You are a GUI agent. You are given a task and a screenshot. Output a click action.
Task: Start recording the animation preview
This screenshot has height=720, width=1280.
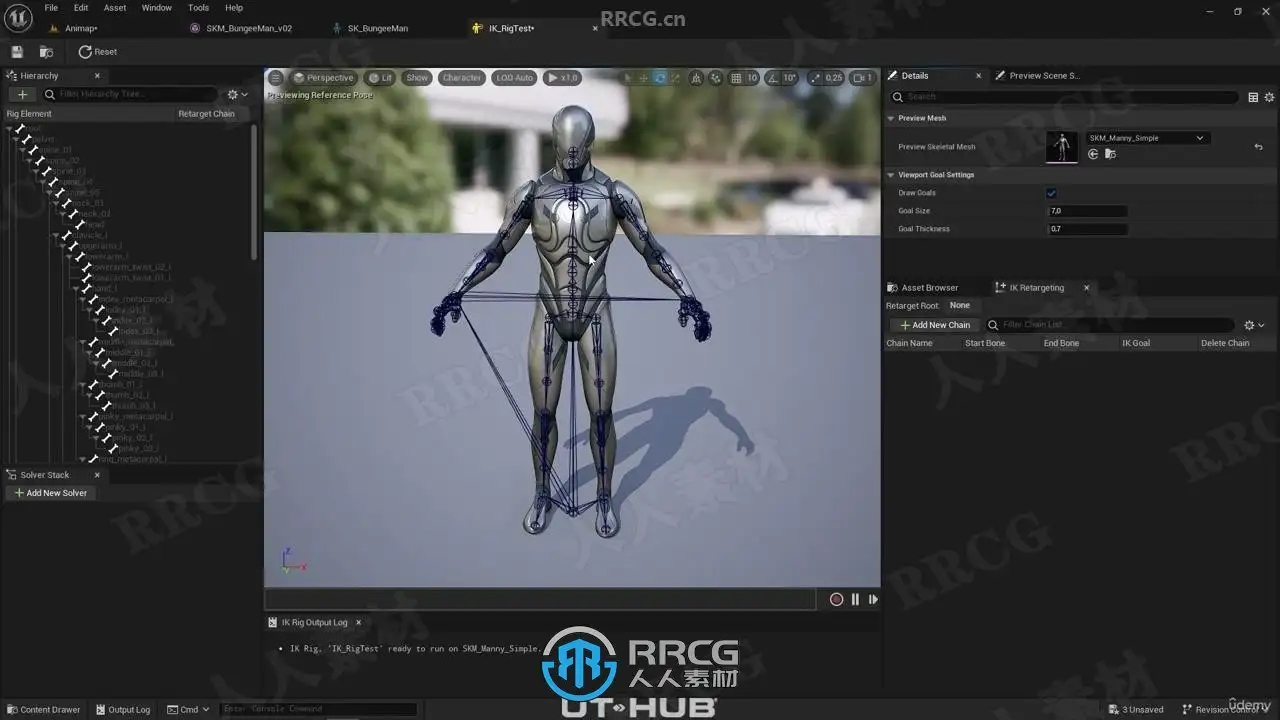(x=836, y=600)
